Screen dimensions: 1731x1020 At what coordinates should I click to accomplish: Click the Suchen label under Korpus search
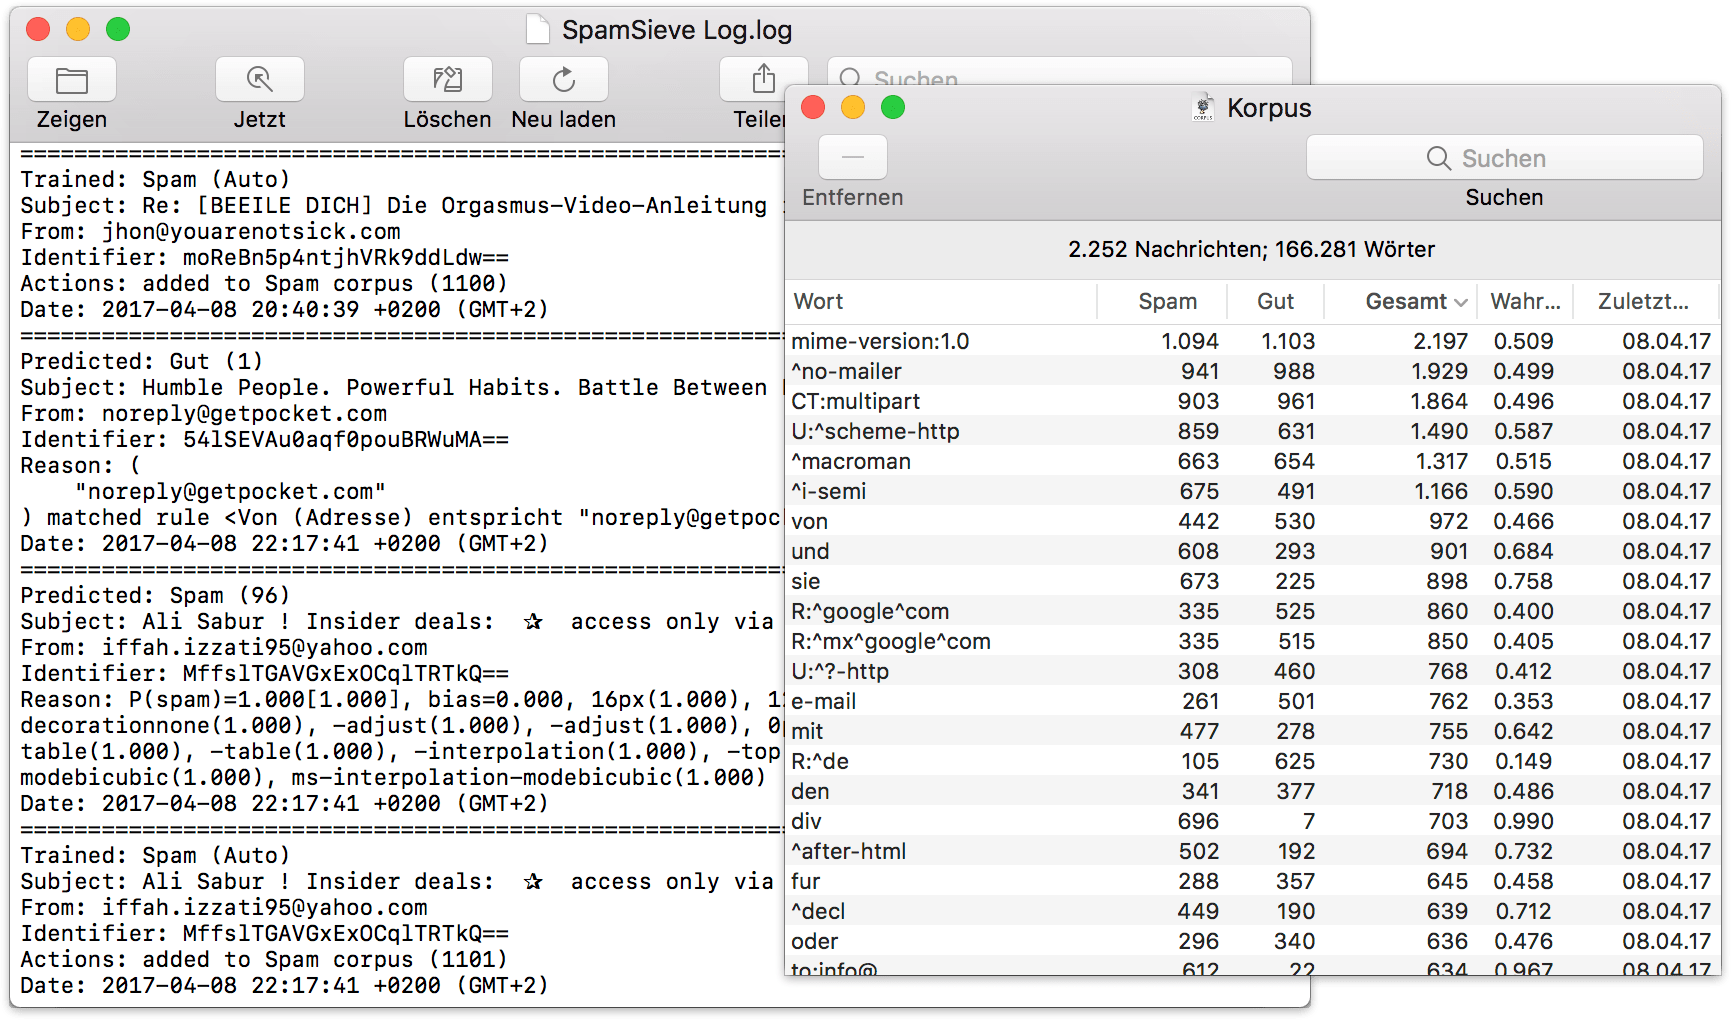(x=1504, y=197)
